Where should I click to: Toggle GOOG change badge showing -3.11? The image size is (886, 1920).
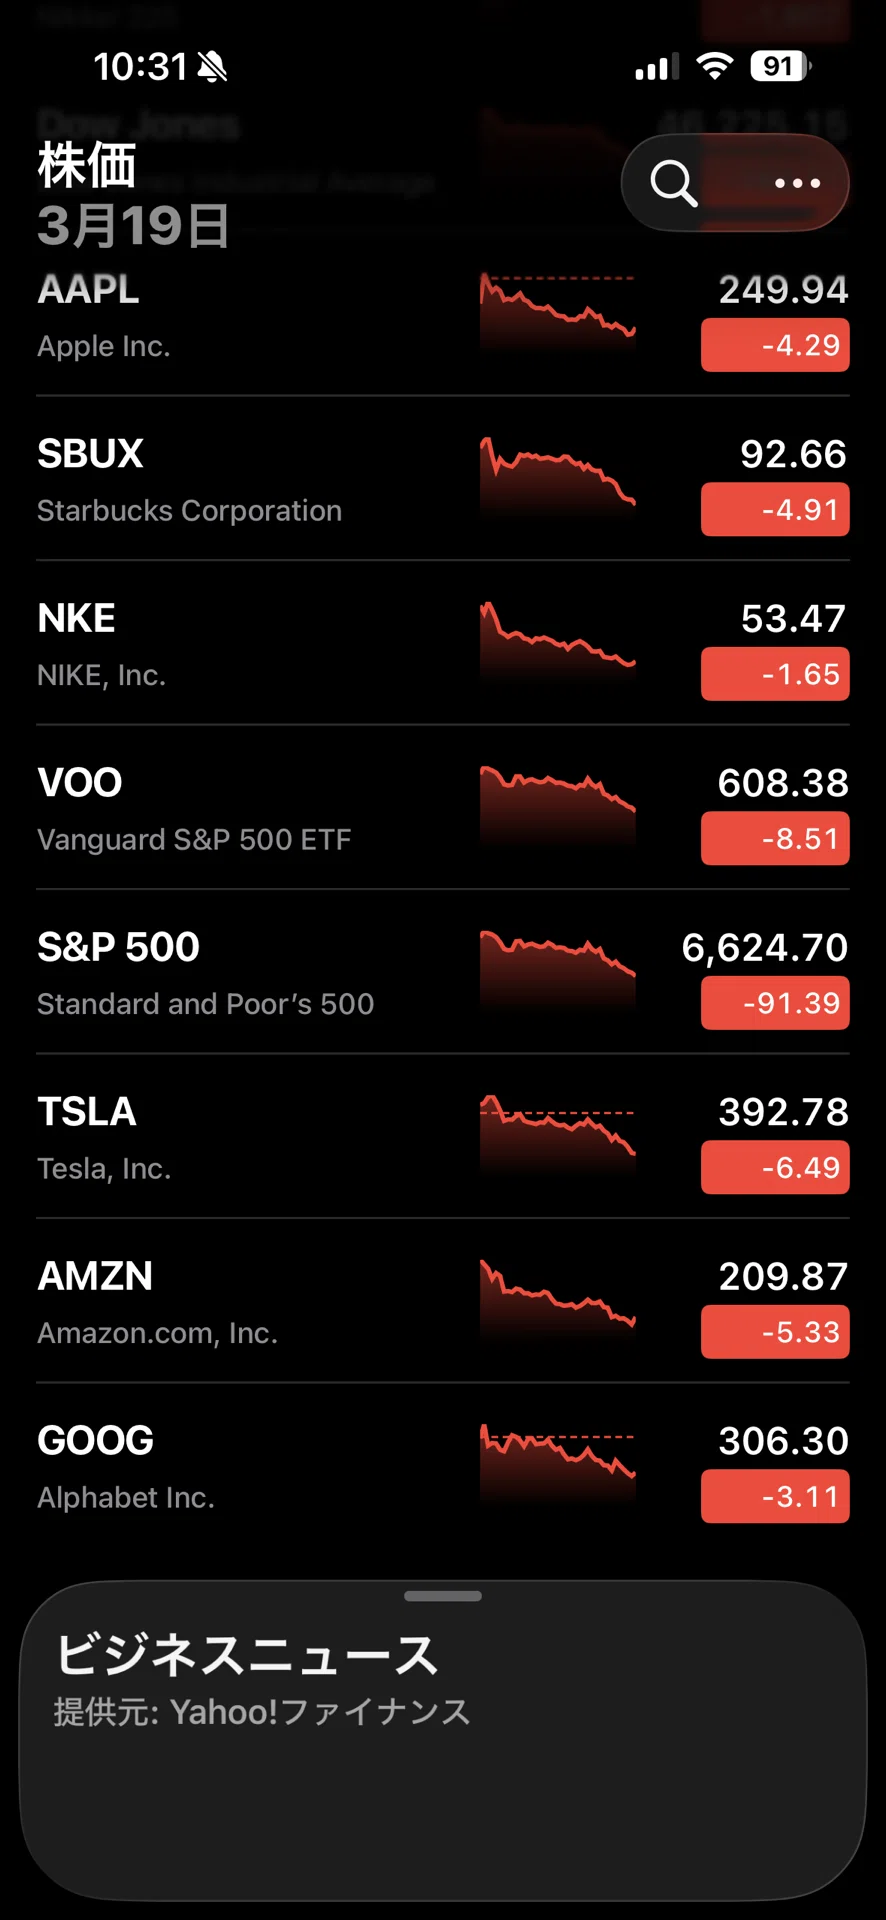pos(775,1496)
